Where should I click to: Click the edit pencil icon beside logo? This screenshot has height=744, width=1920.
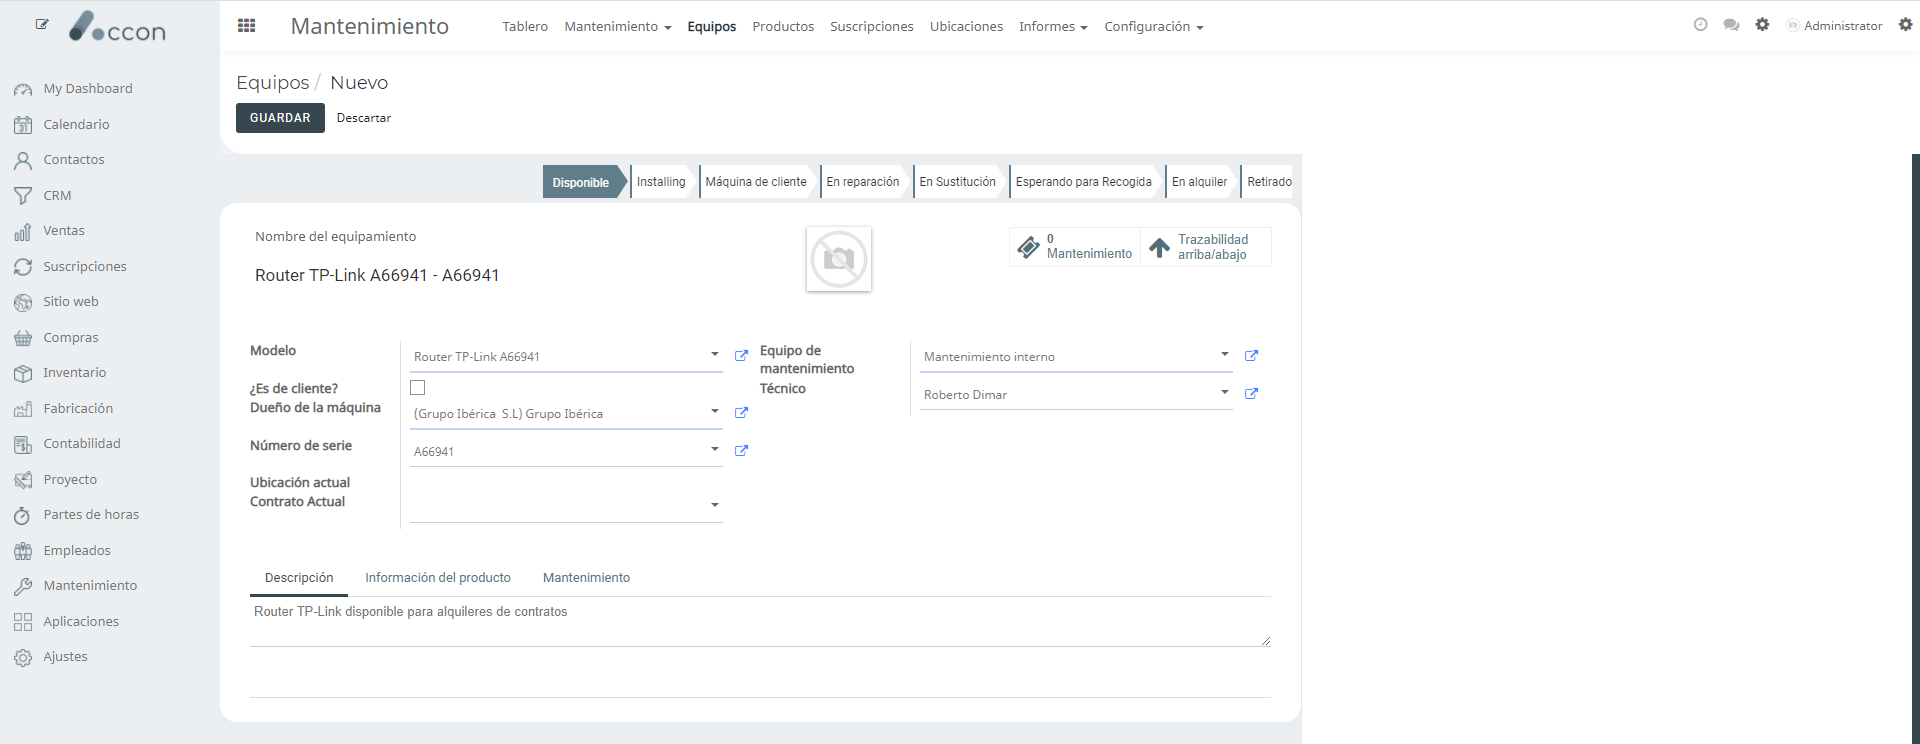(x=42, y=24)
